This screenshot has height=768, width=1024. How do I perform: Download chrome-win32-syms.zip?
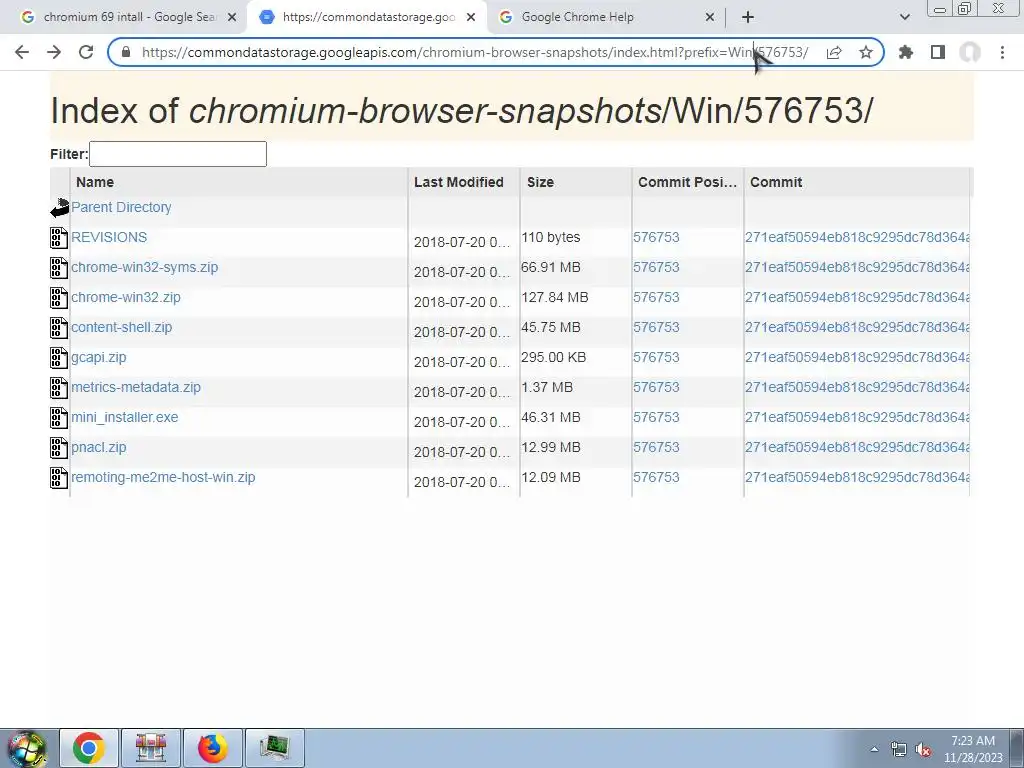pyautogui.click(x=144, y=267)
